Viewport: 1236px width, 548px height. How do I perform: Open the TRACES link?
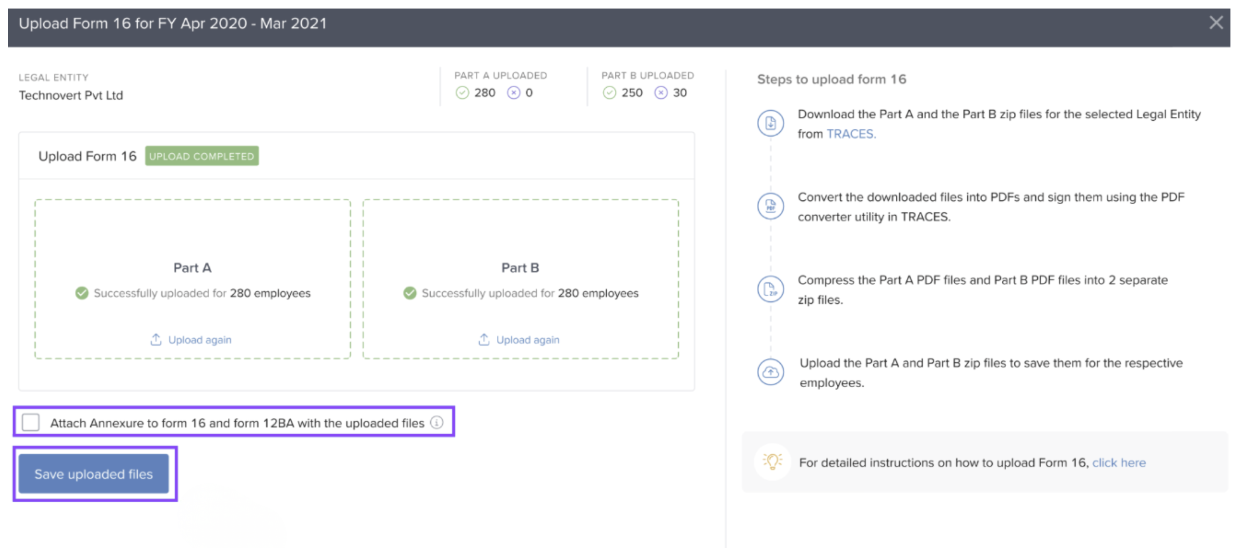tap(850, 134)
